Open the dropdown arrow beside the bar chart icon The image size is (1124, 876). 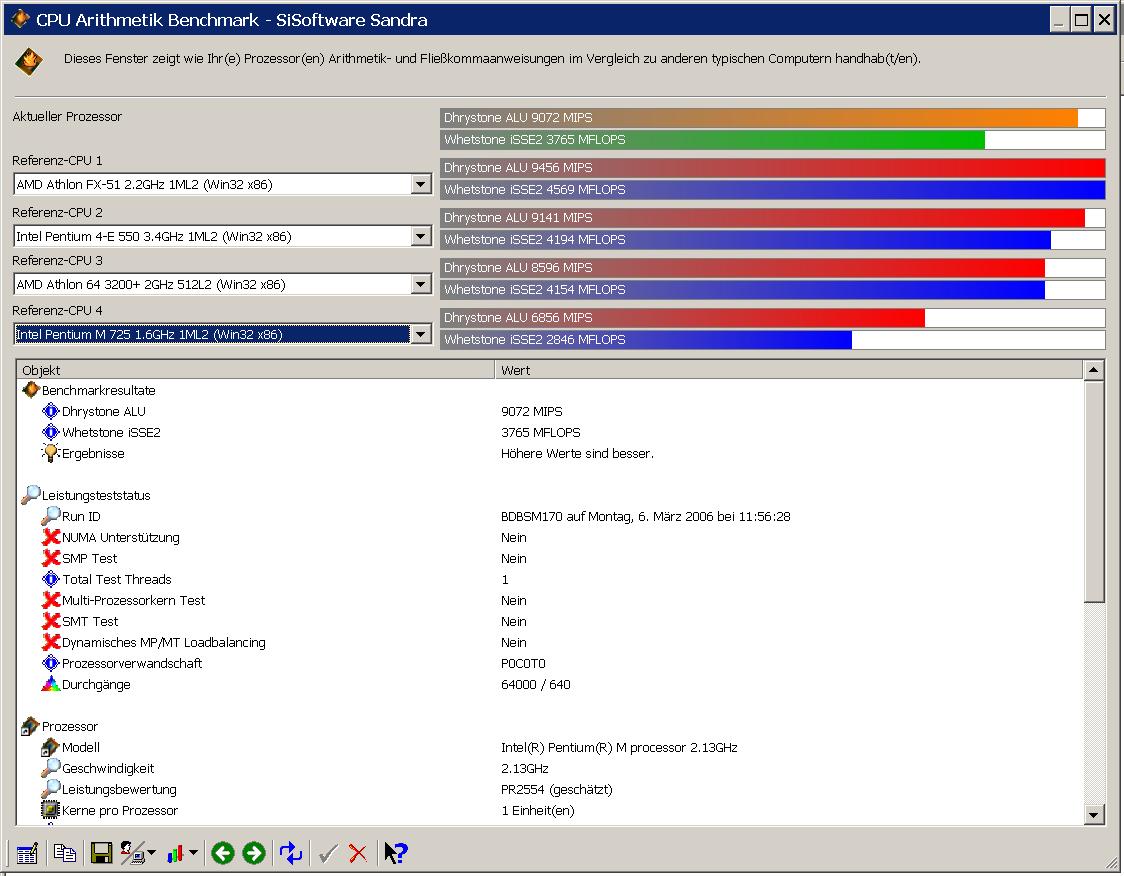(194, 853)
